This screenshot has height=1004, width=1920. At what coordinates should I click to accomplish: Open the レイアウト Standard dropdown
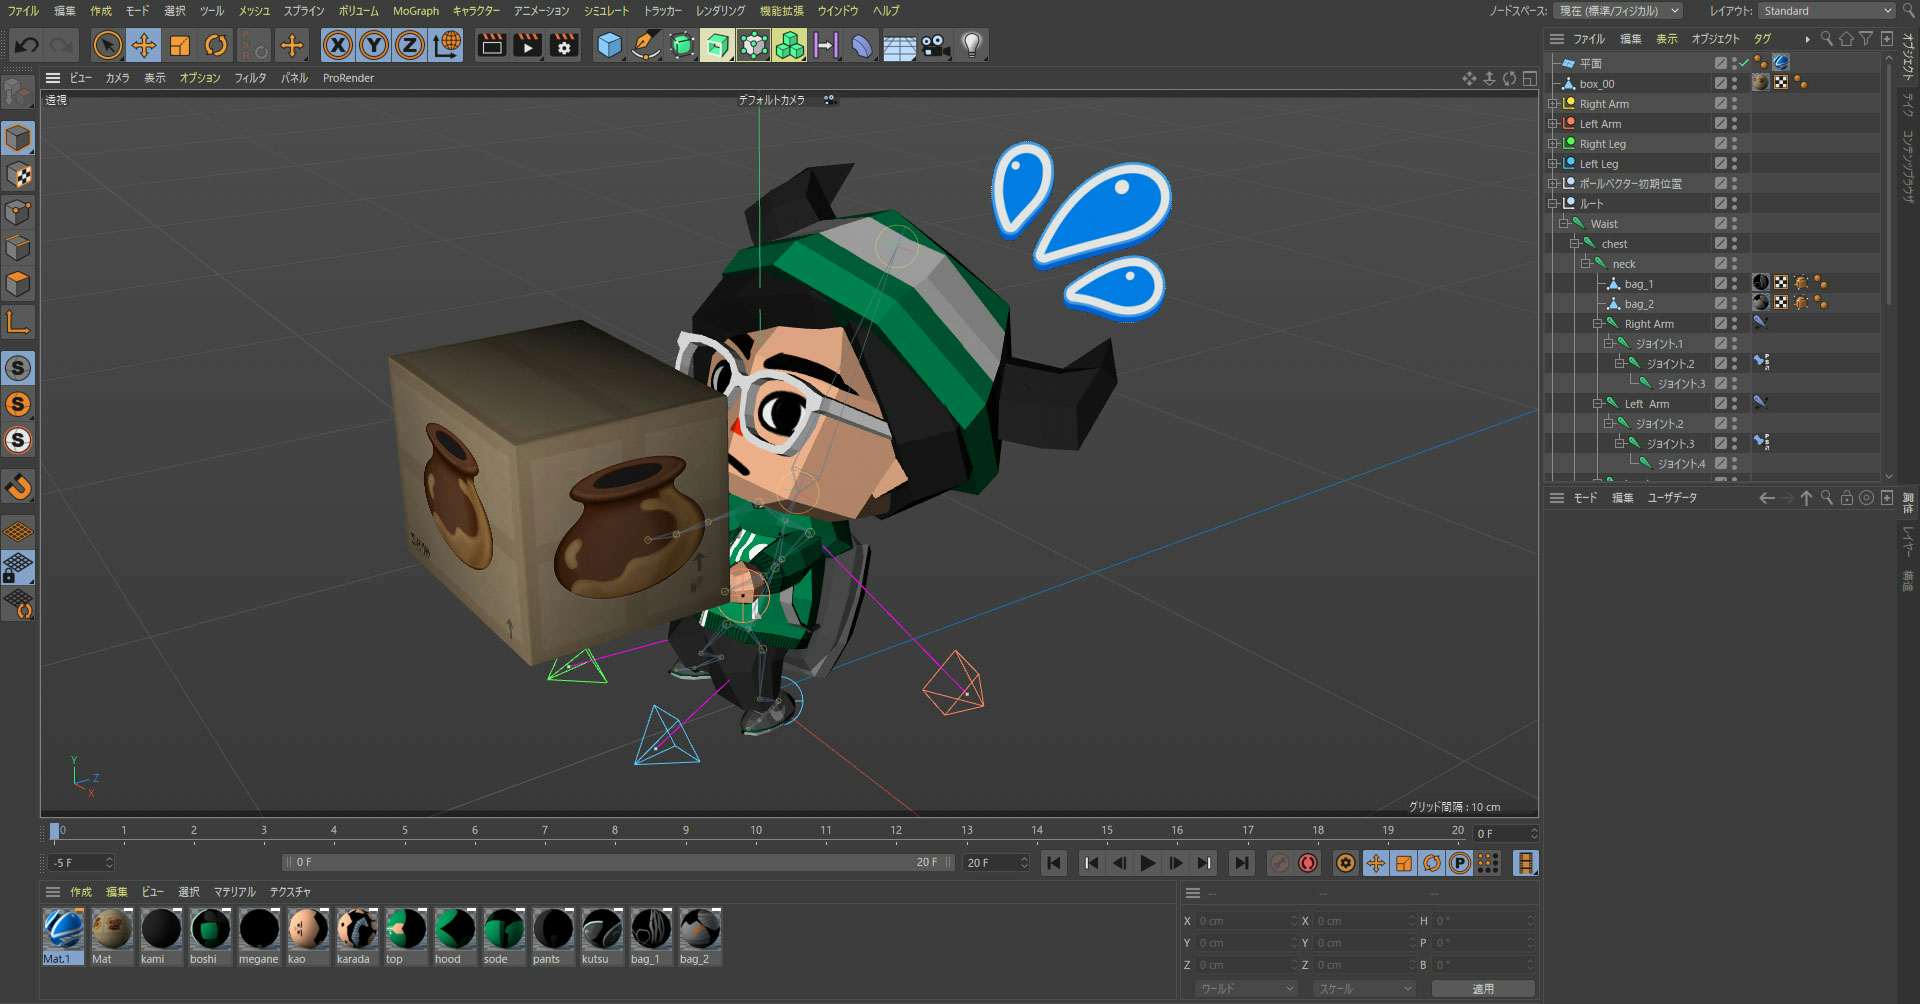pyautogui.click(x=1826, y=11)
